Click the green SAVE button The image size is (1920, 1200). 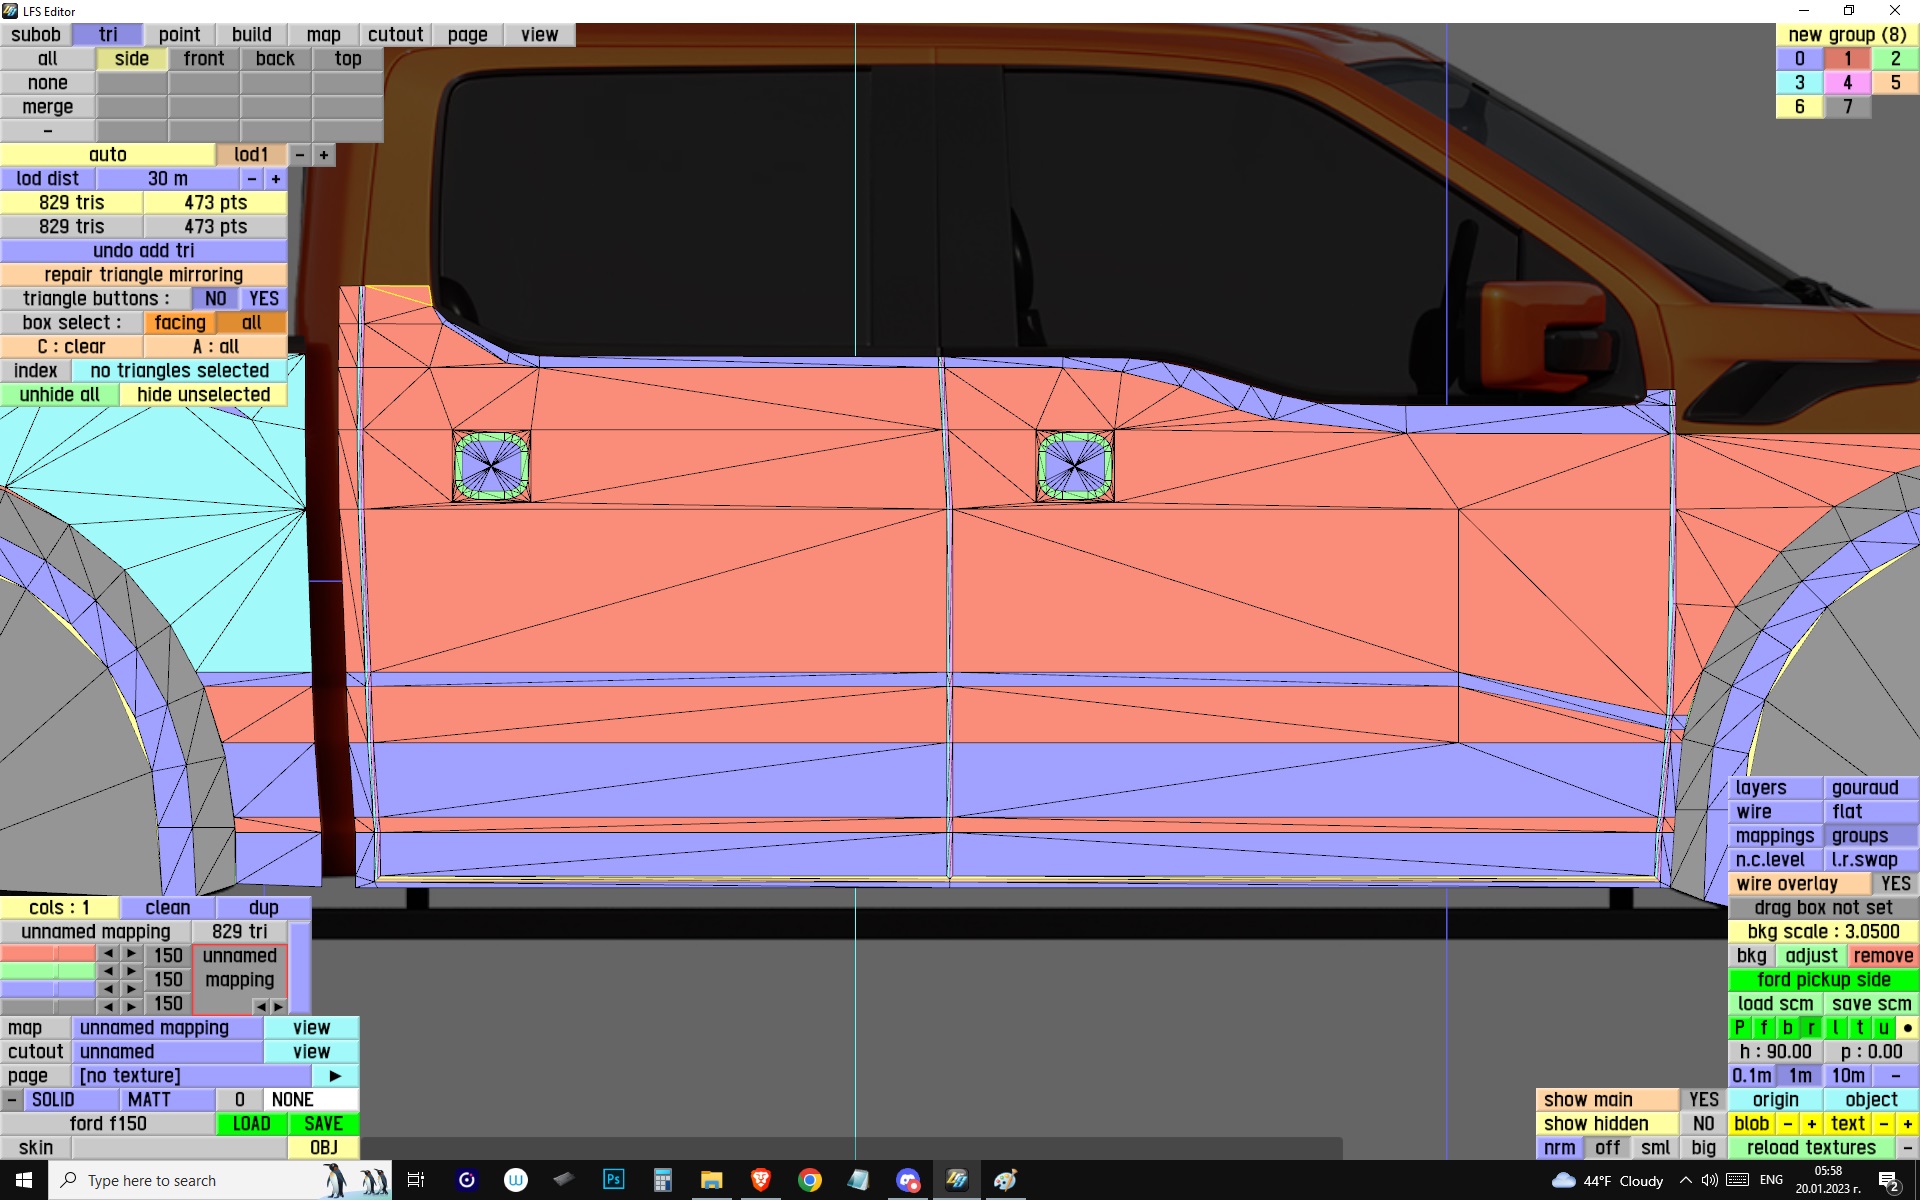click(323, 1124)
